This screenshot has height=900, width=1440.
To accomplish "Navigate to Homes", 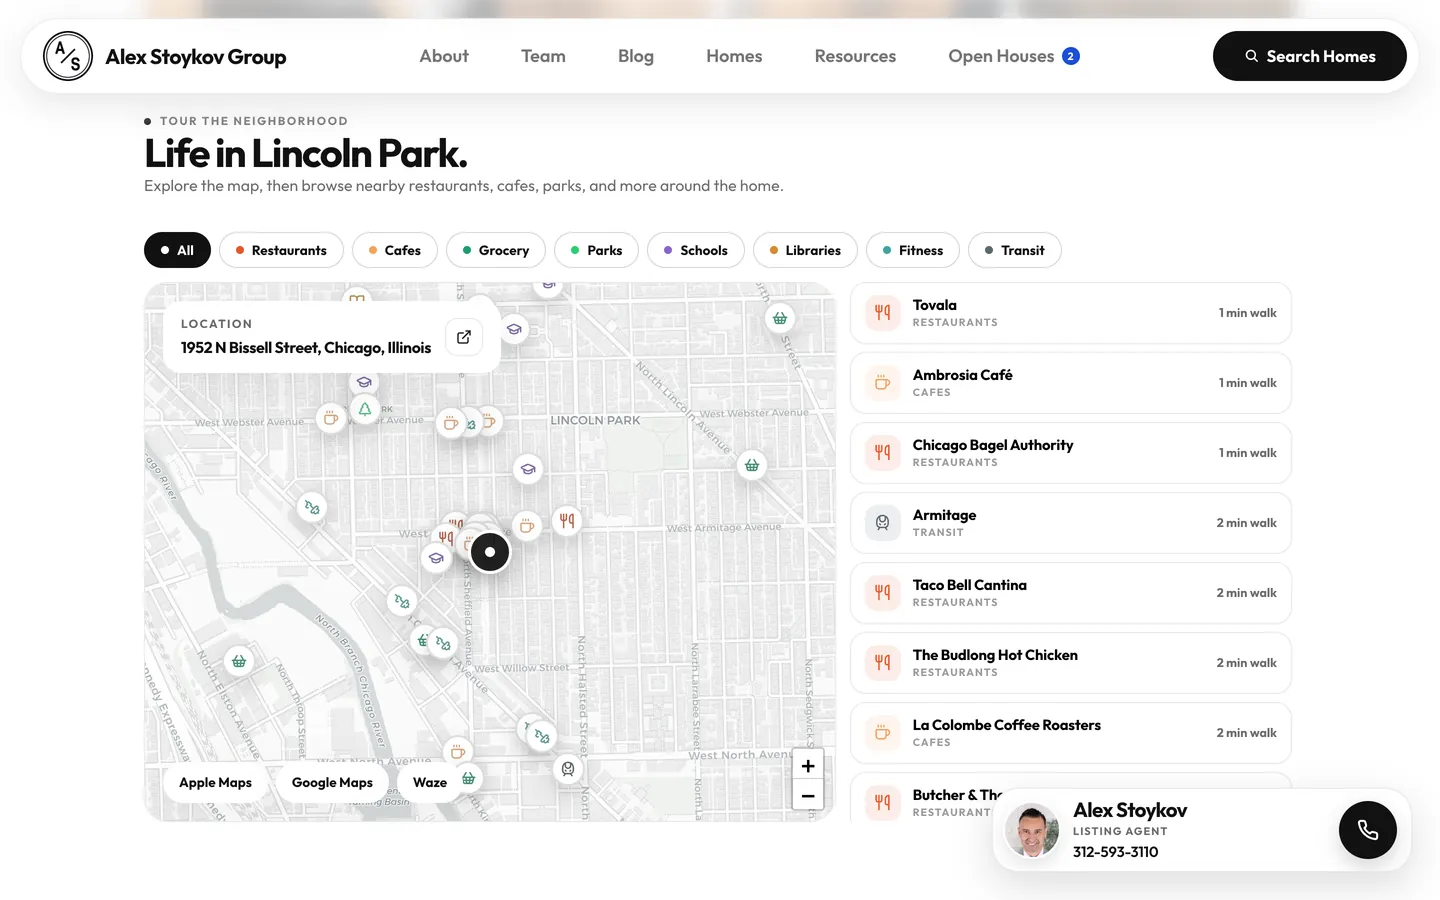I will [x=734, y=56].
